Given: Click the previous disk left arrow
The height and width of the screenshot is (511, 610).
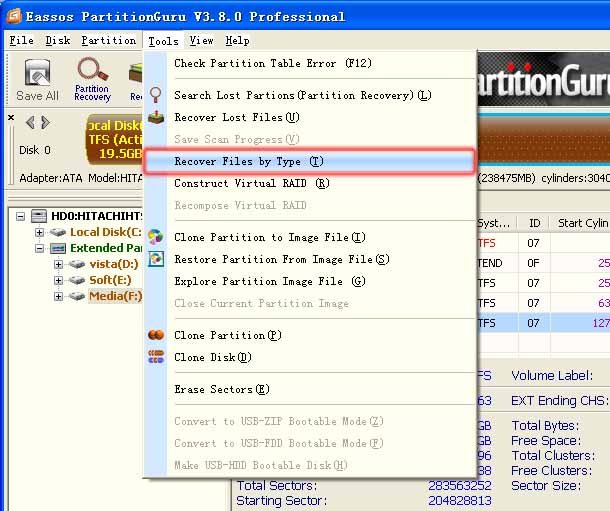Looking at the screenshot, I should pos(30,122).
